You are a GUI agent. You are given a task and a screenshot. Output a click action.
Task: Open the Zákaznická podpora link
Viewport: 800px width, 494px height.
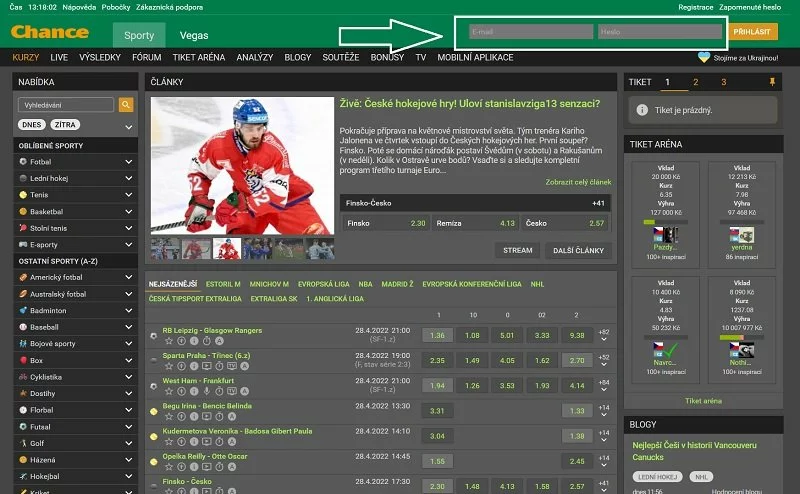pos(169,7)
